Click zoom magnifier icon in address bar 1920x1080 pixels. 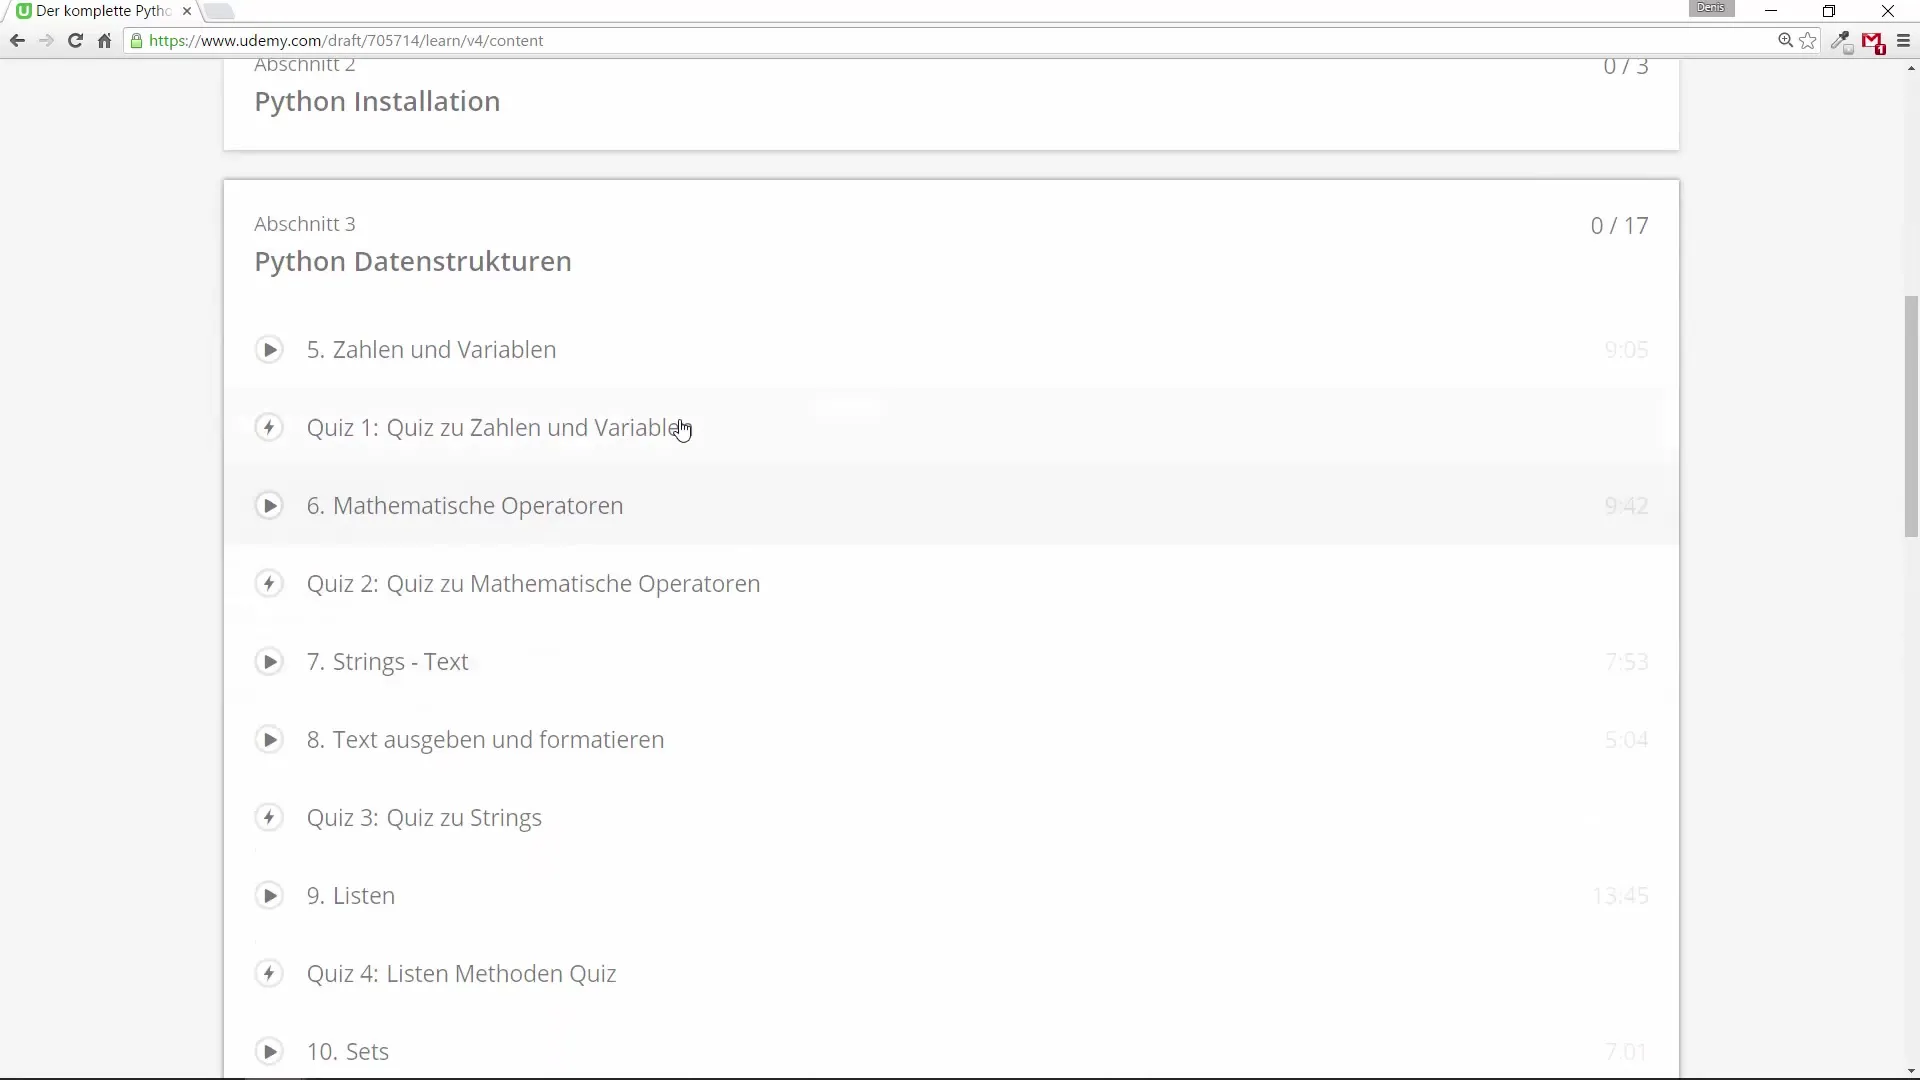[x=1785, y=41]
